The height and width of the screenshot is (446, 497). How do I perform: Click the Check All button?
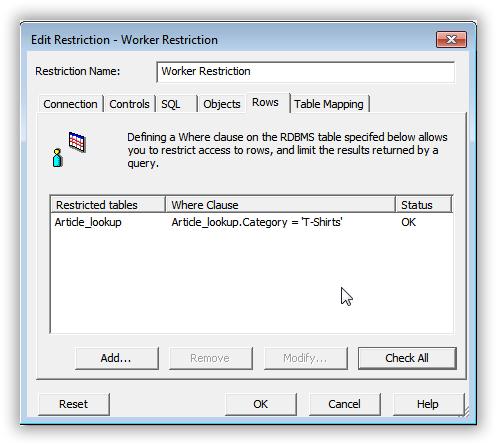click(407, 358)
